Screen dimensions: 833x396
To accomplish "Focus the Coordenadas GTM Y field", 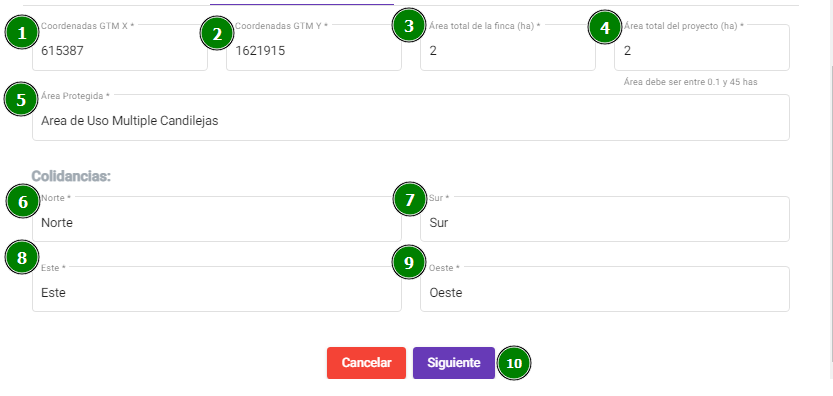I will click(314, 48).
